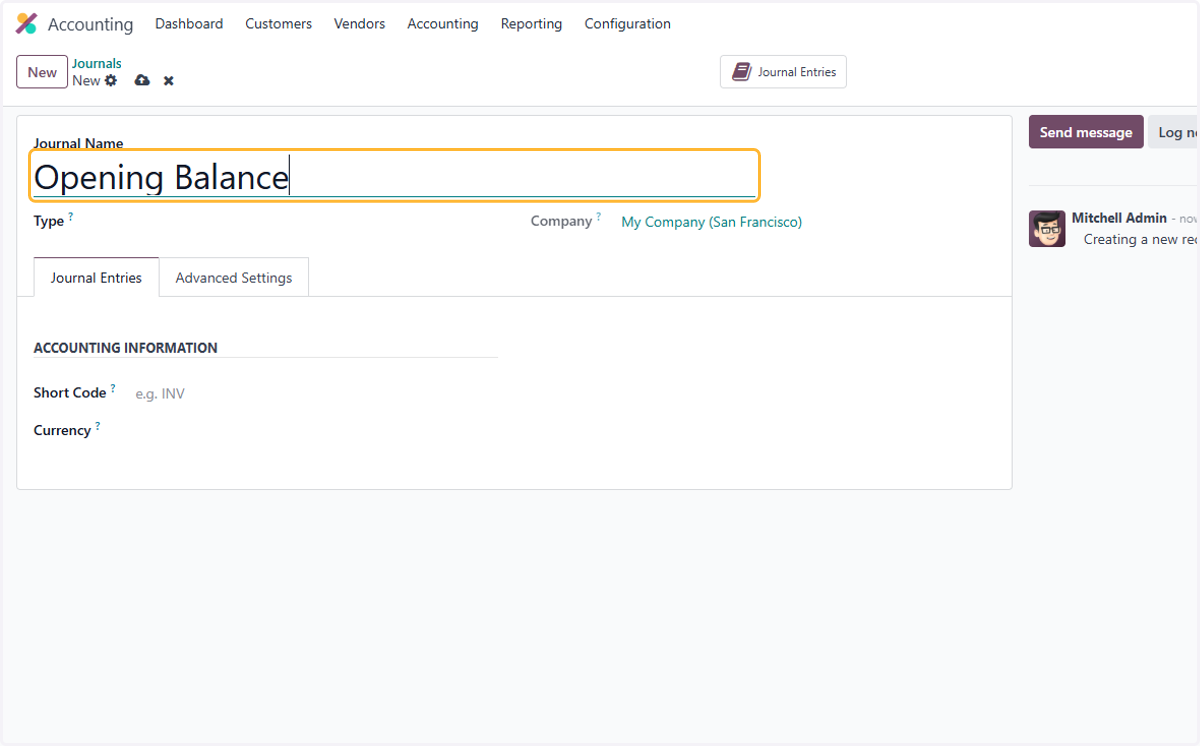1200x746 pixels.
Task: Open the Vendors menu
Action: click(359, 24)
